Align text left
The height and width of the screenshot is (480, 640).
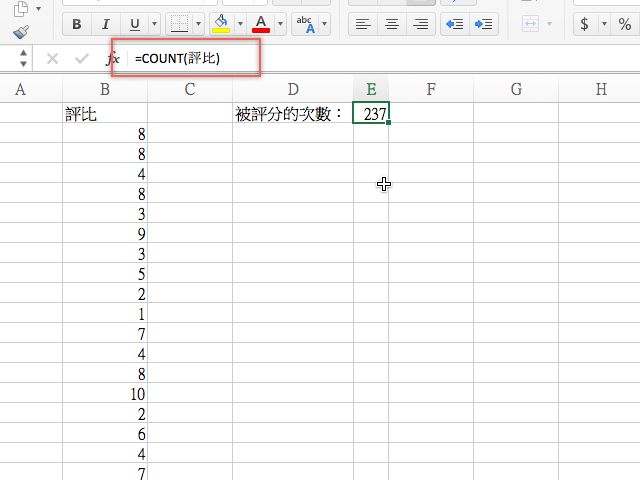pyautogui.click(x=363, y=24)
